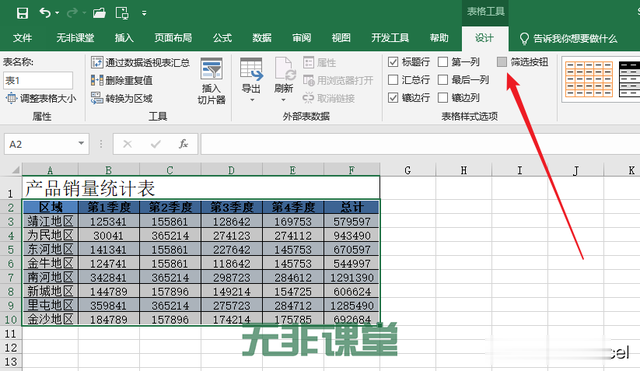Click cell with value 30041
Screen dimensions: 640x371
(x=109, y=235)
